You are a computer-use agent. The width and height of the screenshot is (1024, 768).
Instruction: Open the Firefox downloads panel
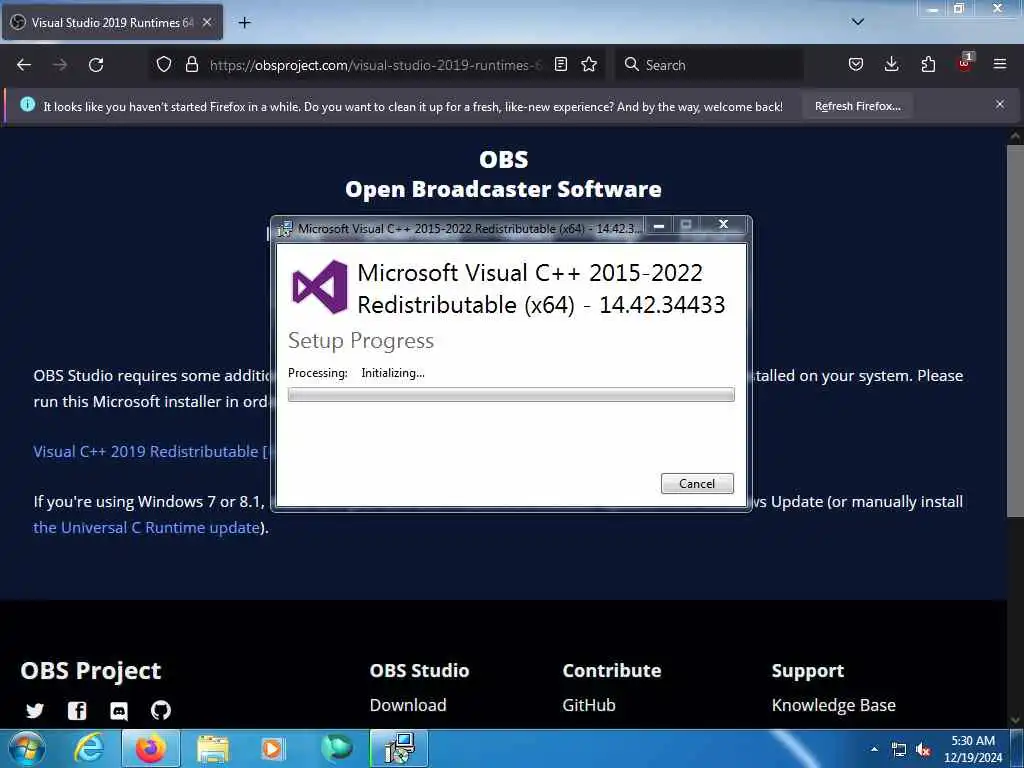891,65
